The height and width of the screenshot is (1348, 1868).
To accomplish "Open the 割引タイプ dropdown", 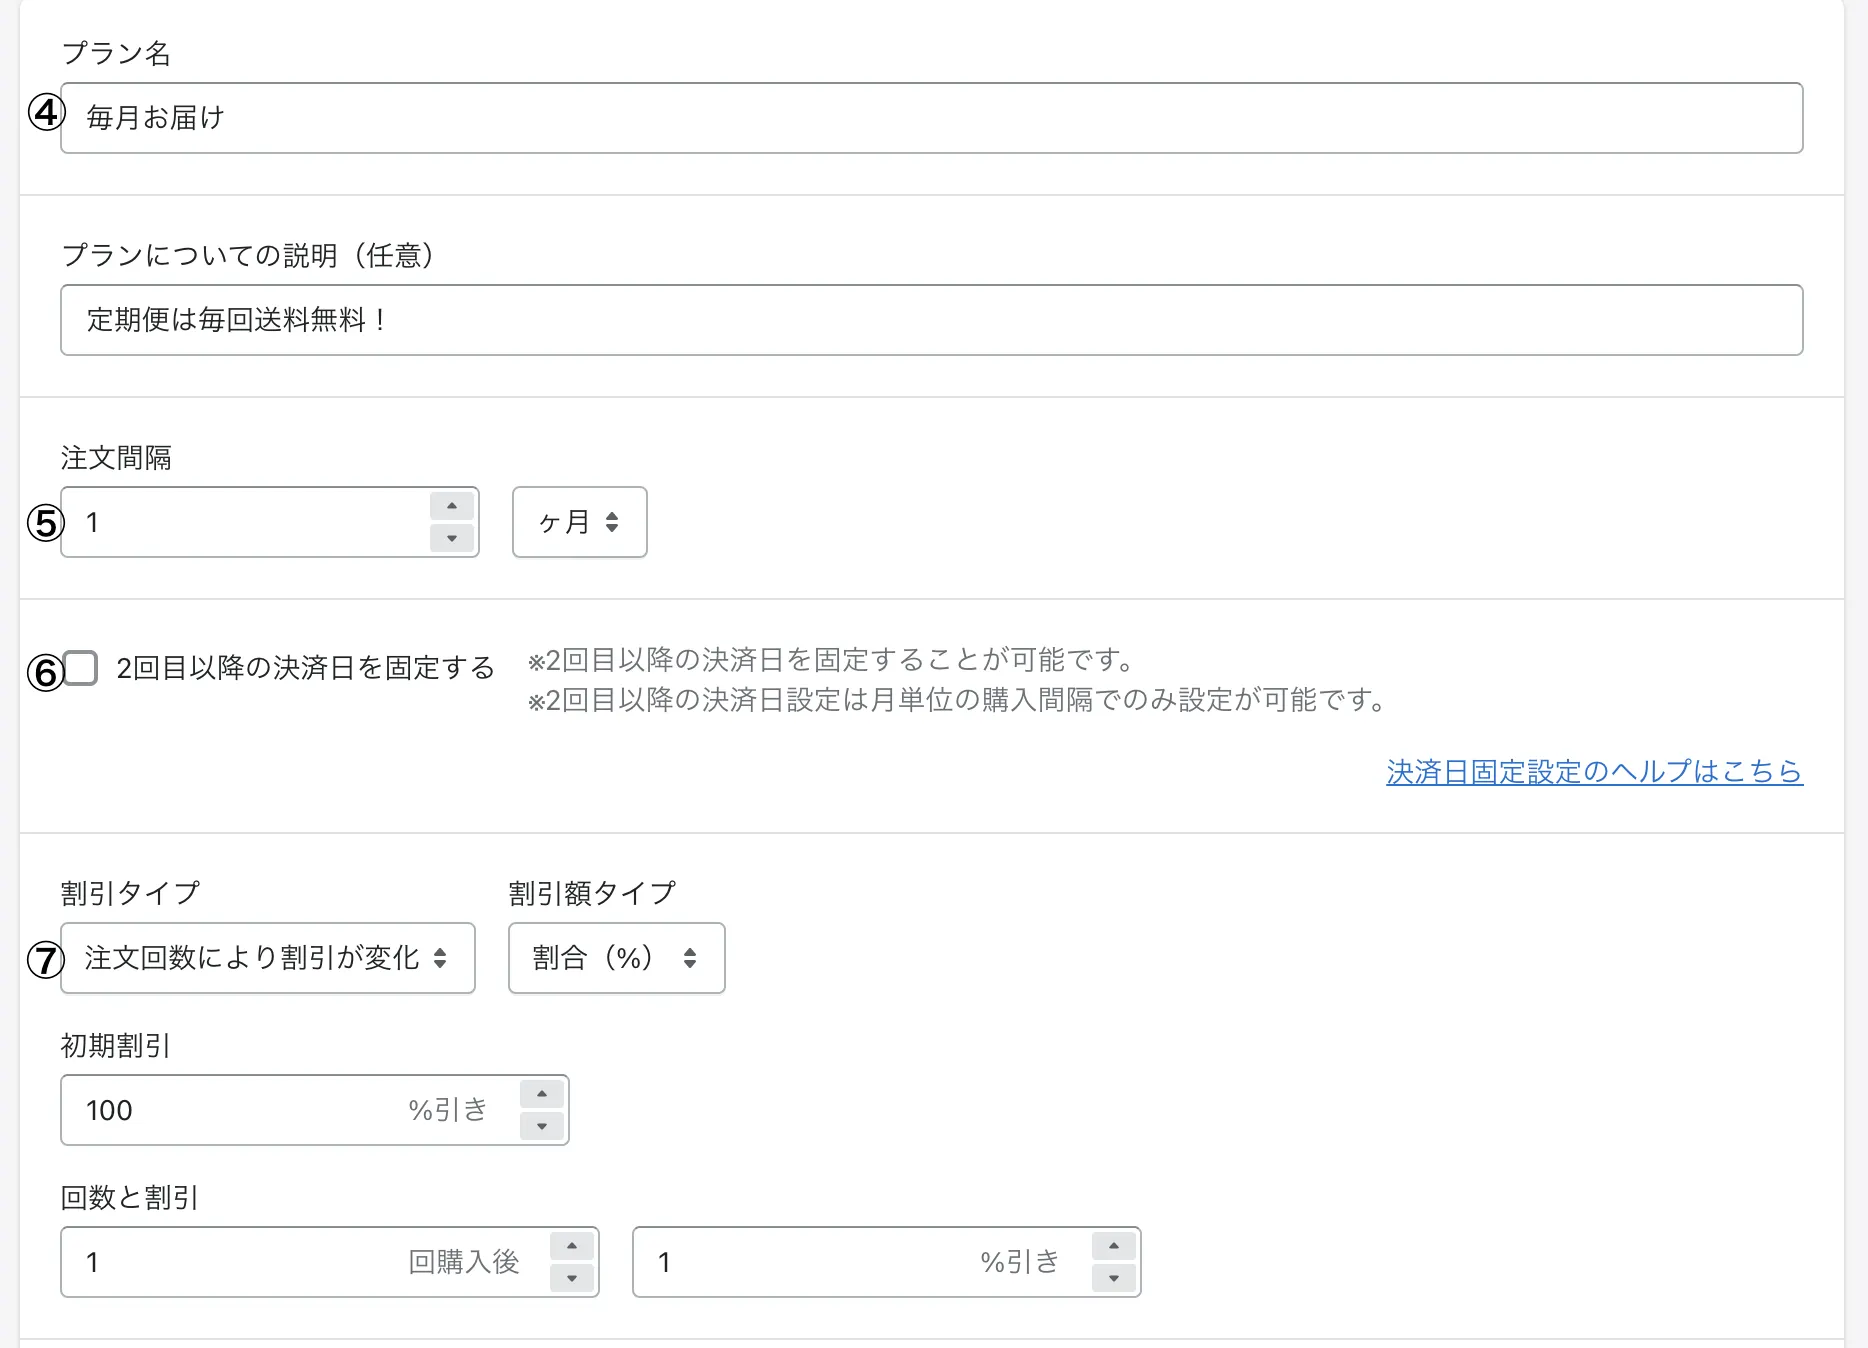I will click(x=267, y=958).
